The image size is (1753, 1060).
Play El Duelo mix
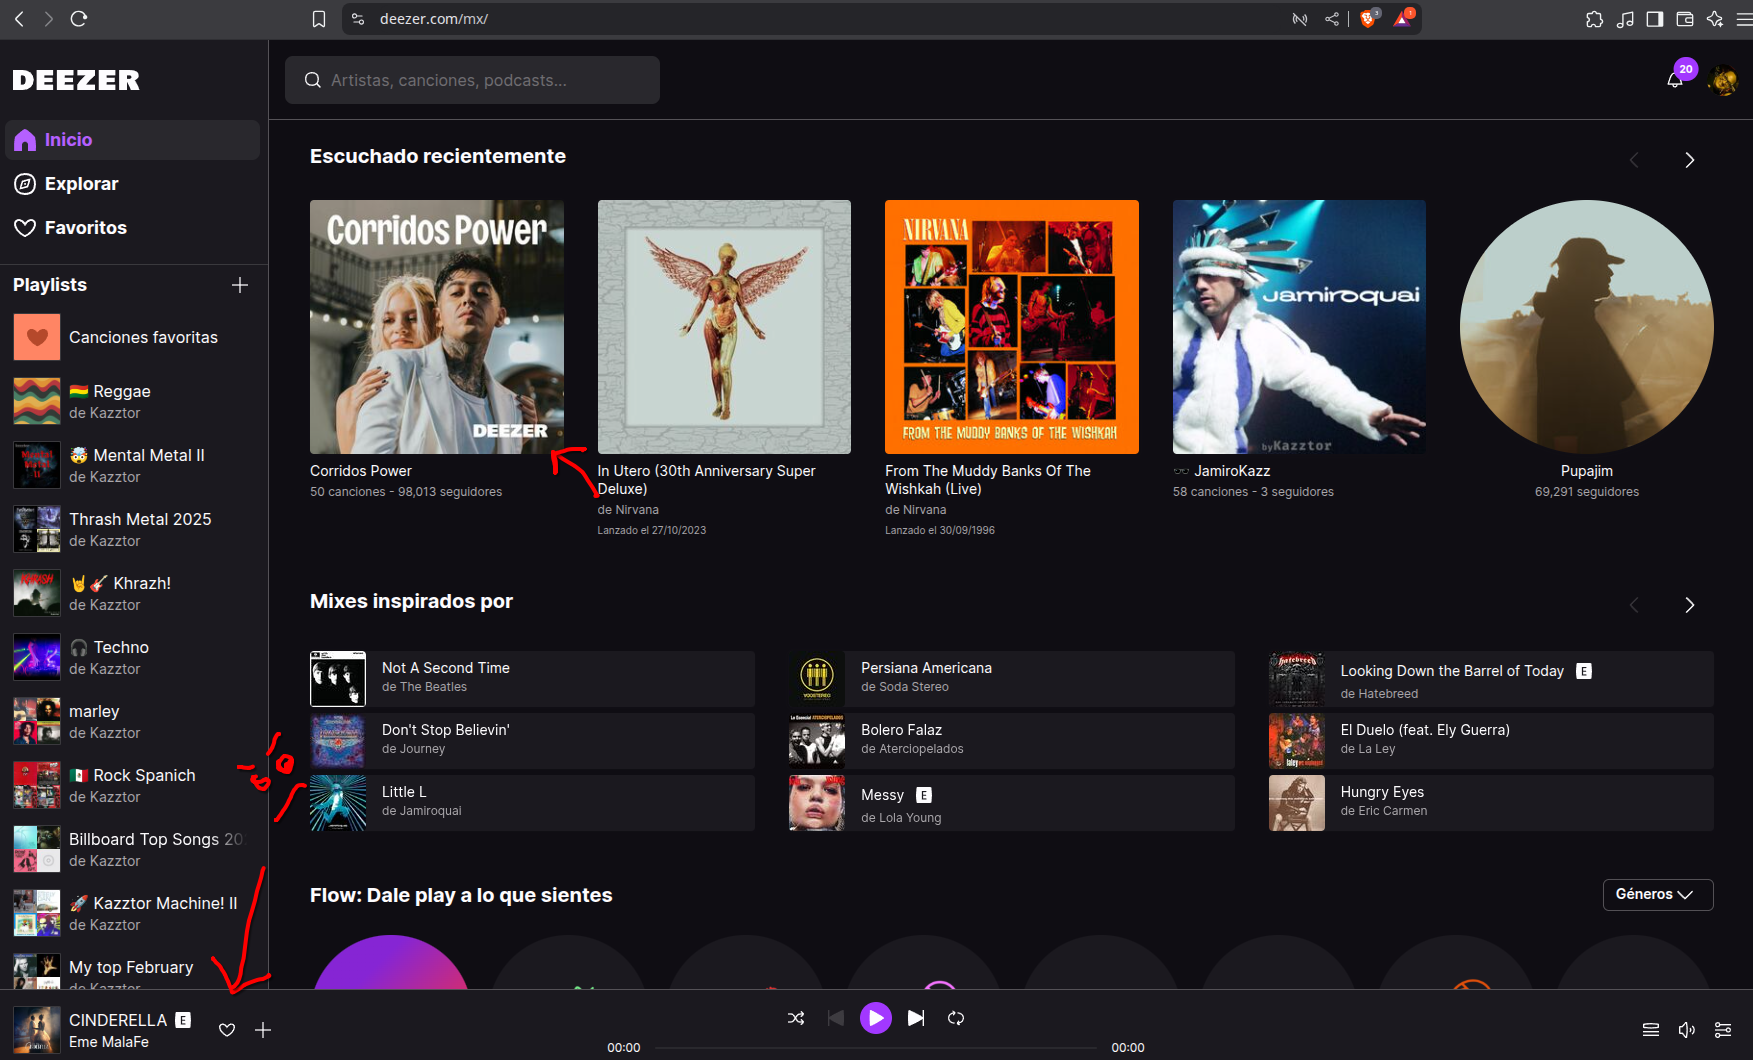pos(1491,741)
